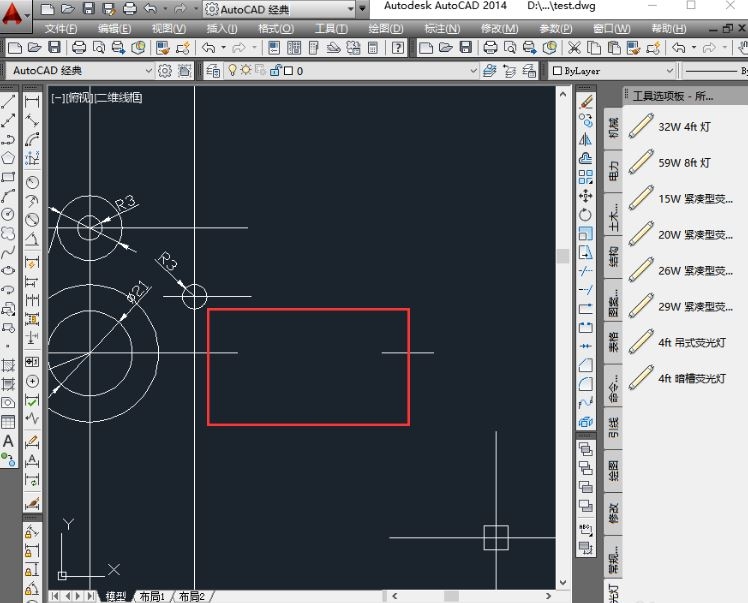Open the 绘图(D) menu

[385, 29]
